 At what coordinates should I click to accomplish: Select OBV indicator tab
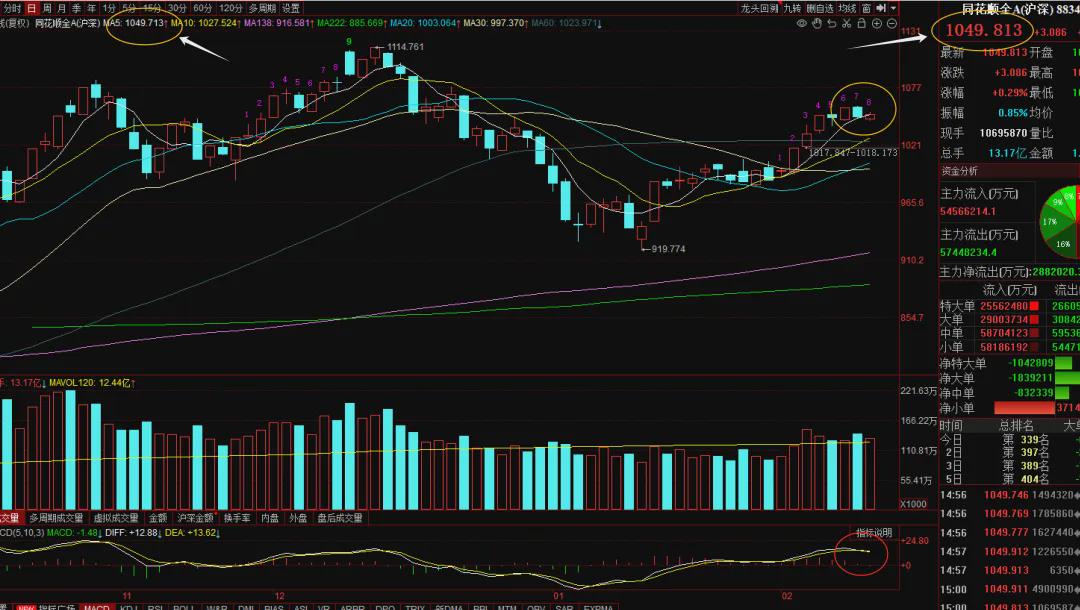(x=536, y=607)
